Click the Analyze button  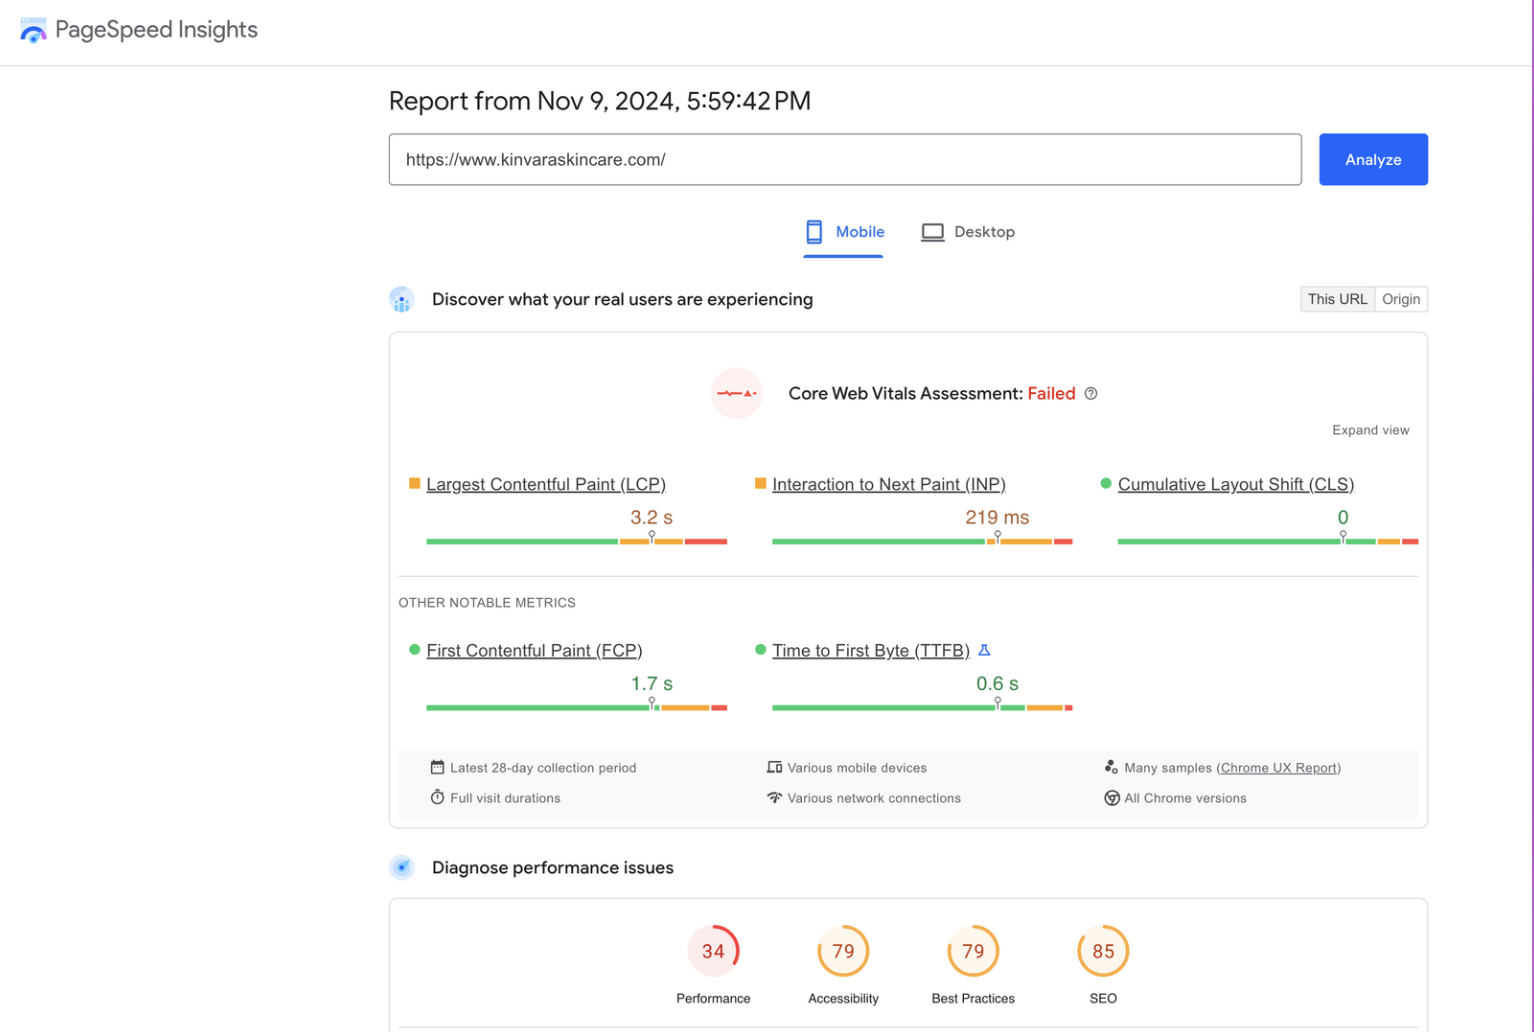pyautogui.click(x=1373, y=159)
